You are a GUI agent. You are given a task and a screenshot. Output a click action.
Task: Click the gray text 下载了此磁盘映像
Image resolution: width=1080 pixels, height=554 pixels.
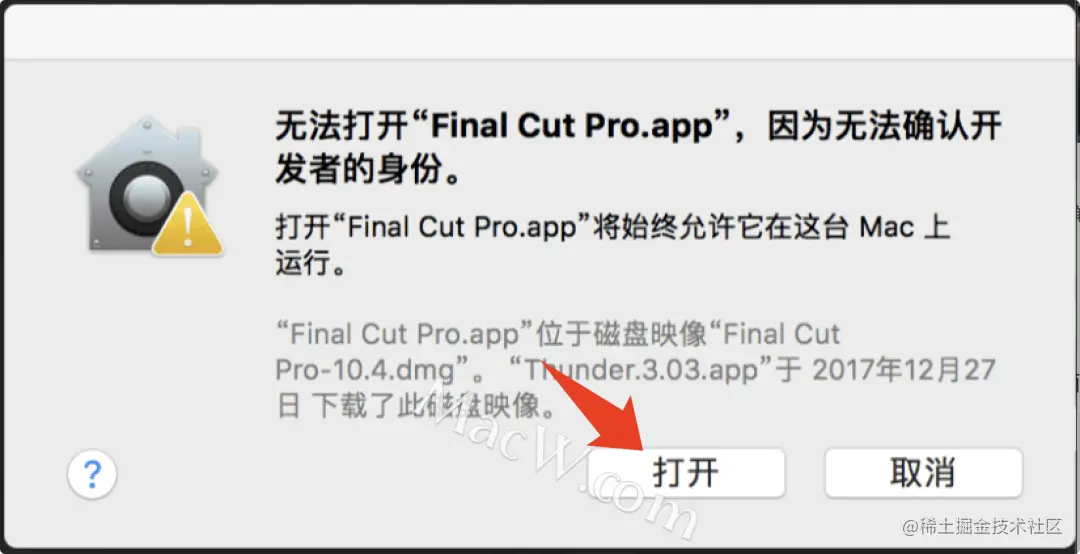pyautogui.click(x=425, y=407)
